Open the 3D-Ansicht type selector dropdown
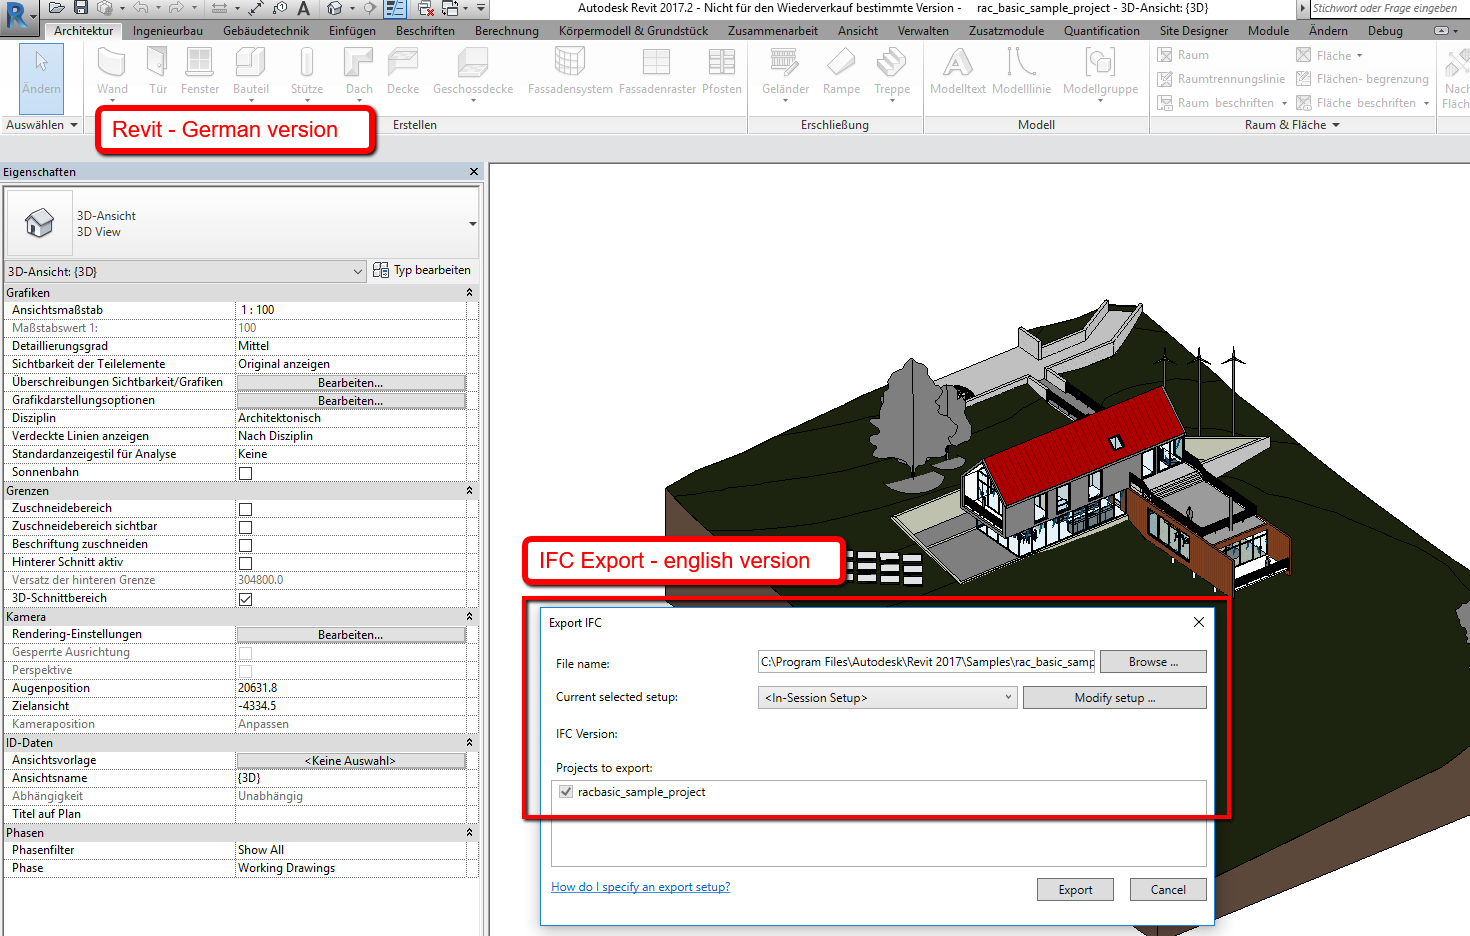The height and width of the screenshot is (936, 1470). point(473,224)
